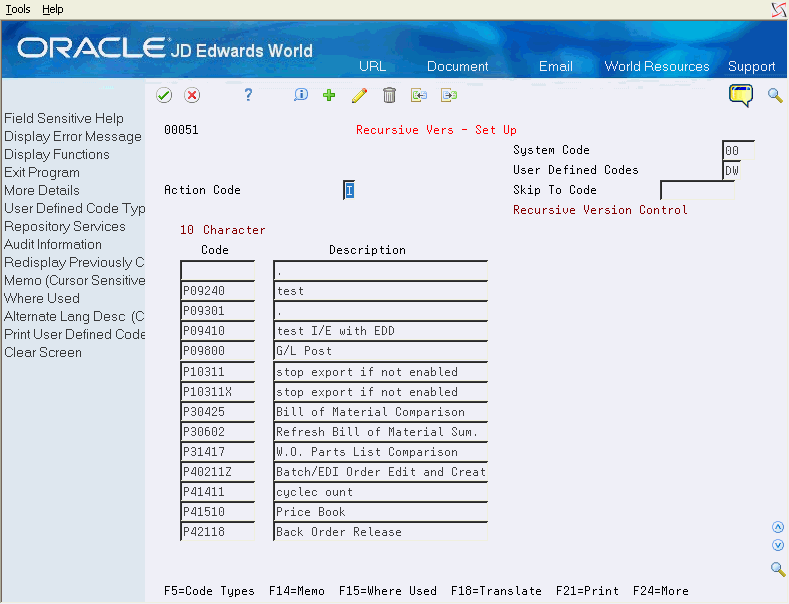
Task: Click description 'Price Book'
Action: [x=380, y=512]
